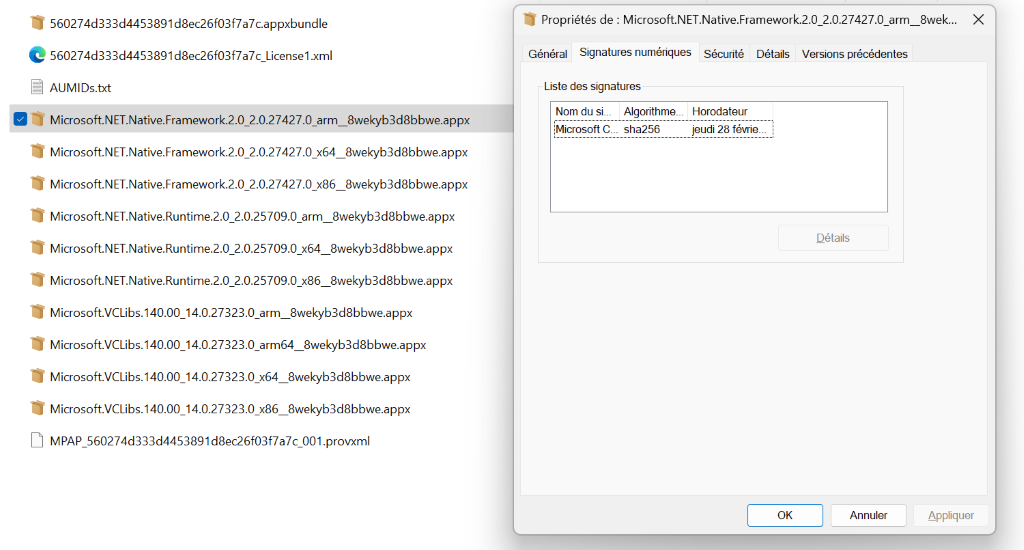The height and width of the screenshot is (550, 1024).
Task: Click the AUMIDs.txt text file icon
Action: click(x=37, y=88)
